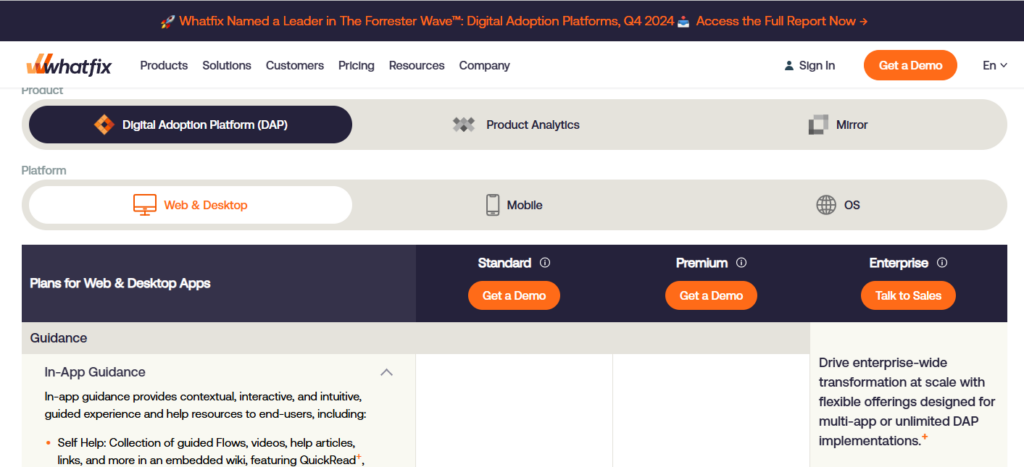Switch to the Mirror product tab

838,124
